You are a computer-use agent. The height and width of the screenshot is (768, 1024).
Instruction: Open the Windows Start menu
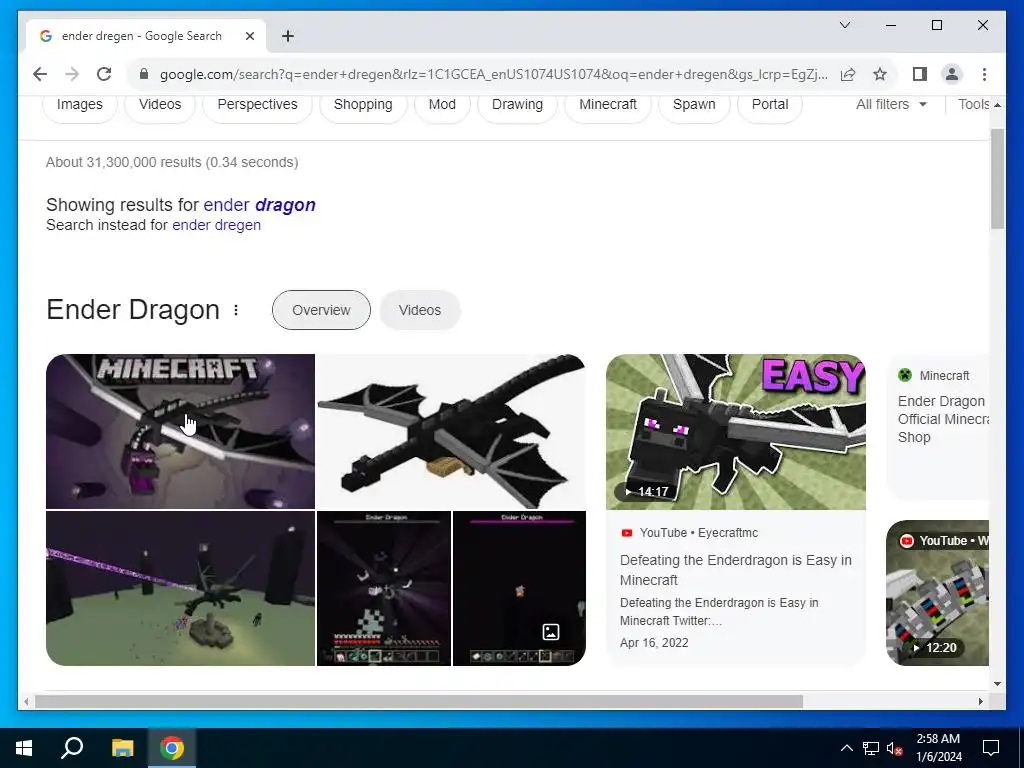click(24, 748)
